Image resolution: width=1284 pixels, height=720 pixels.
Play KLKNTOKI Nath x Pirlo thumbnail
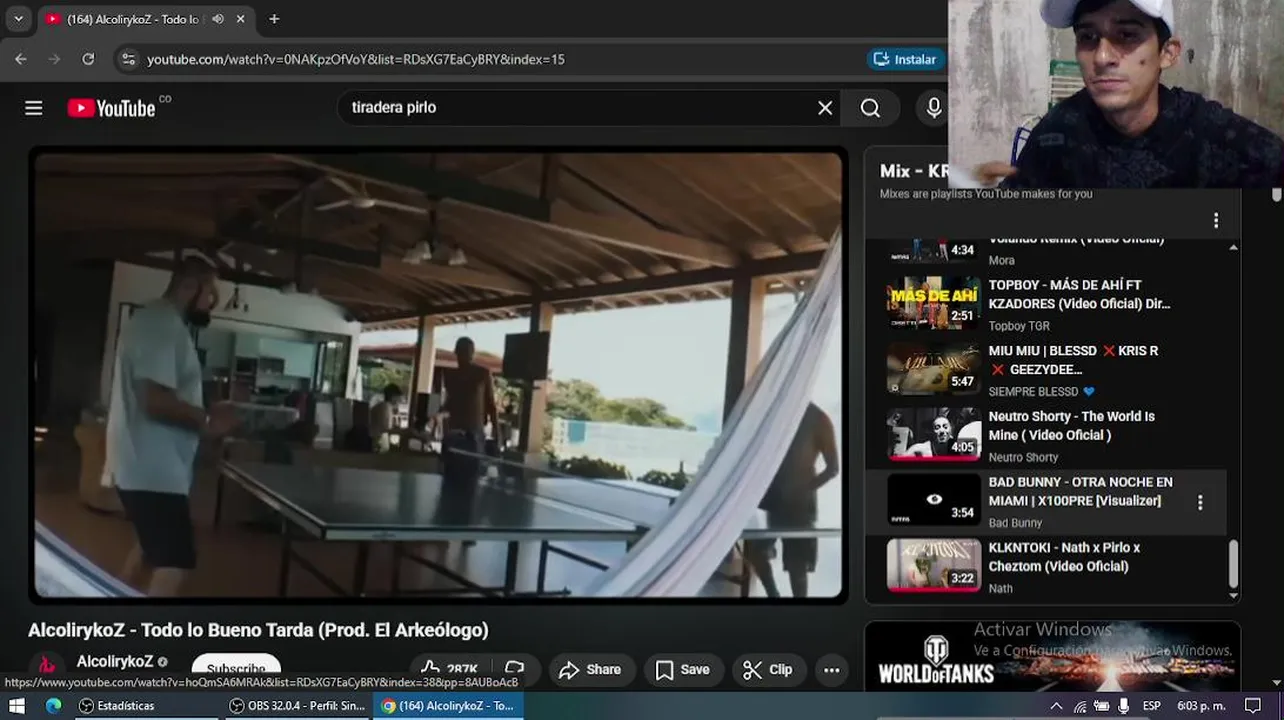pyautogui.click(x=934, y=565)
